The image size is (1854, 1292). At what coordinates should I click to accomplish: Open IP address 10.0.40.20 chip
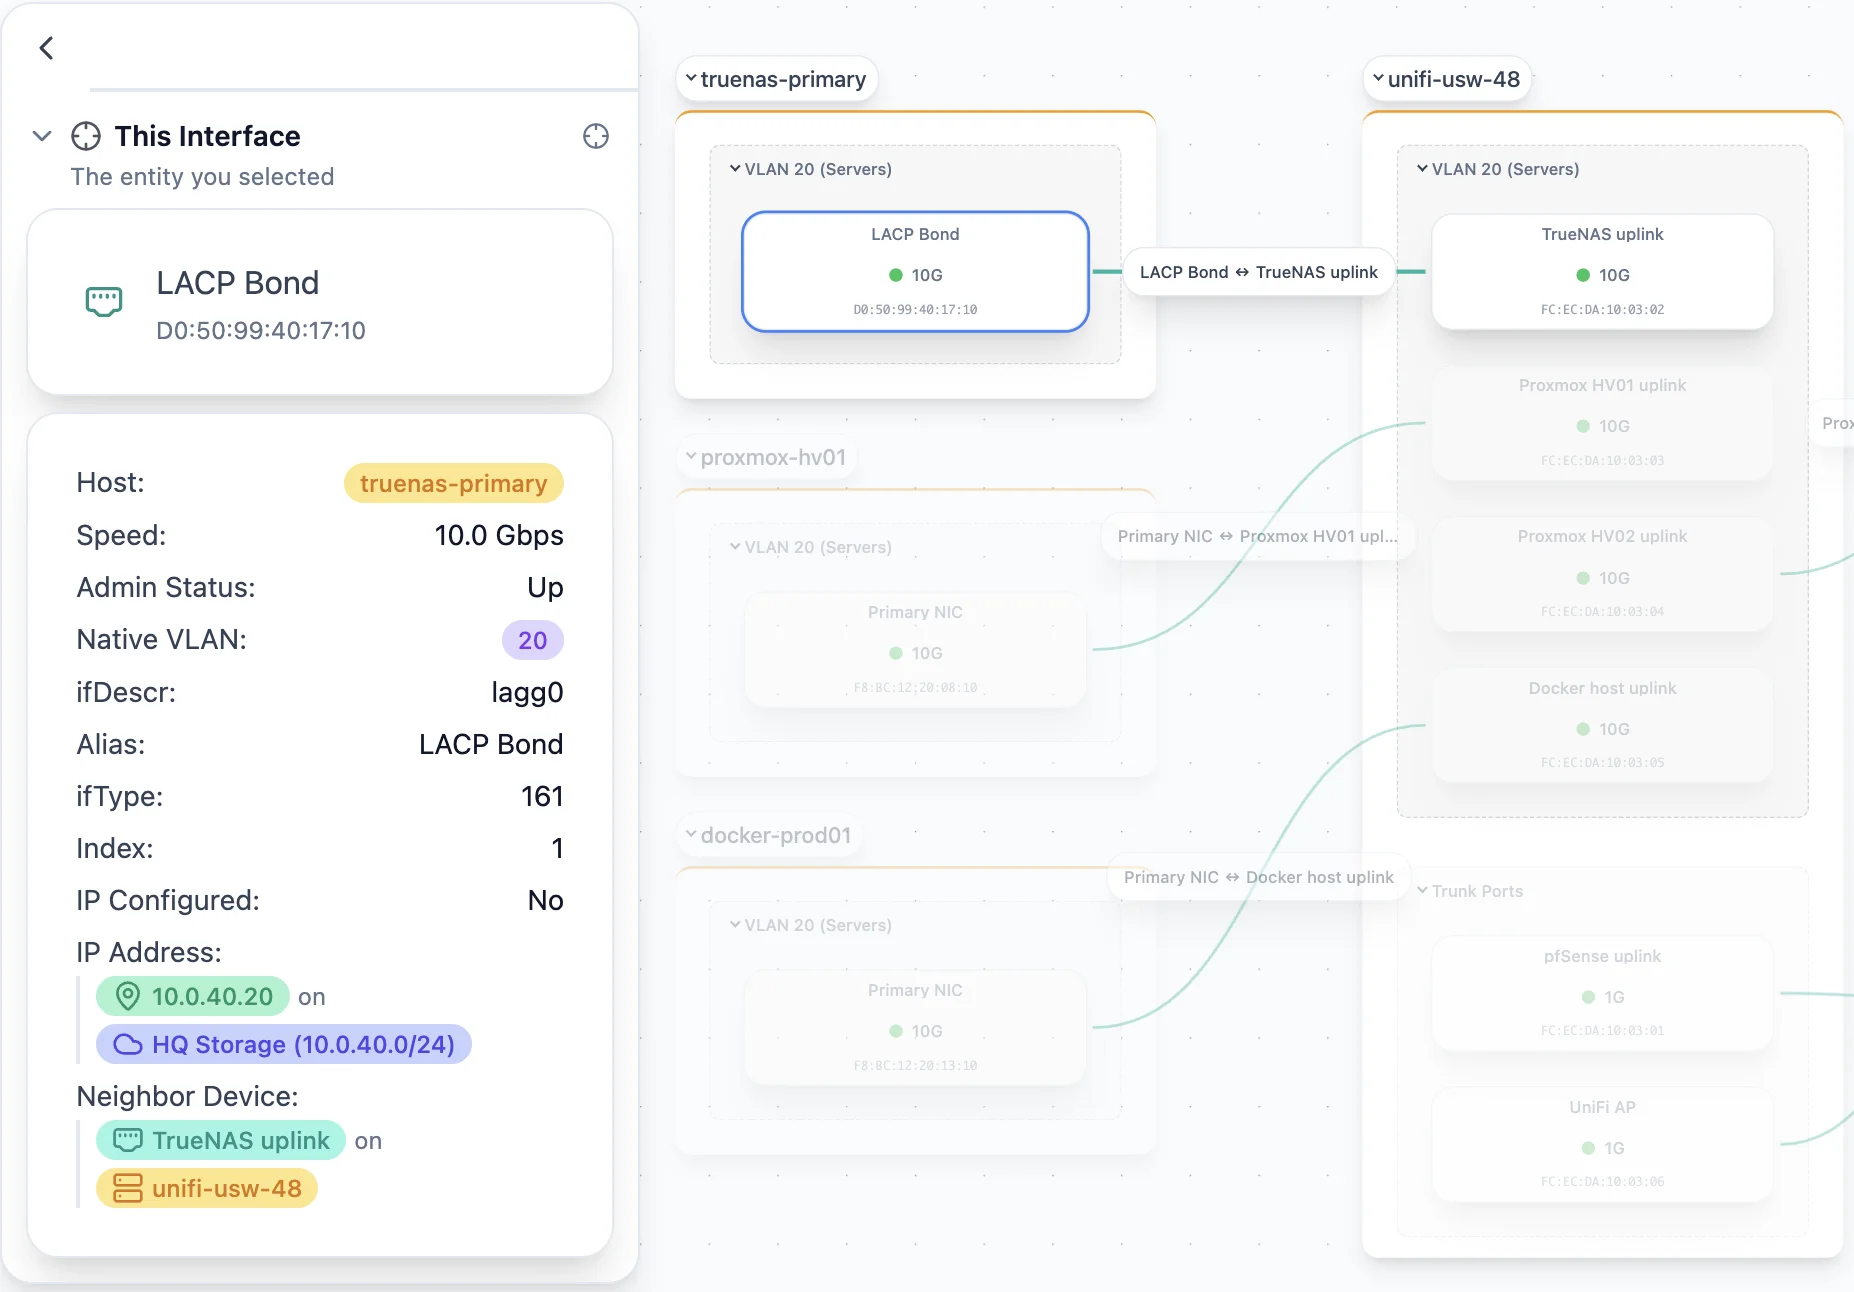[x=193, y=996]
